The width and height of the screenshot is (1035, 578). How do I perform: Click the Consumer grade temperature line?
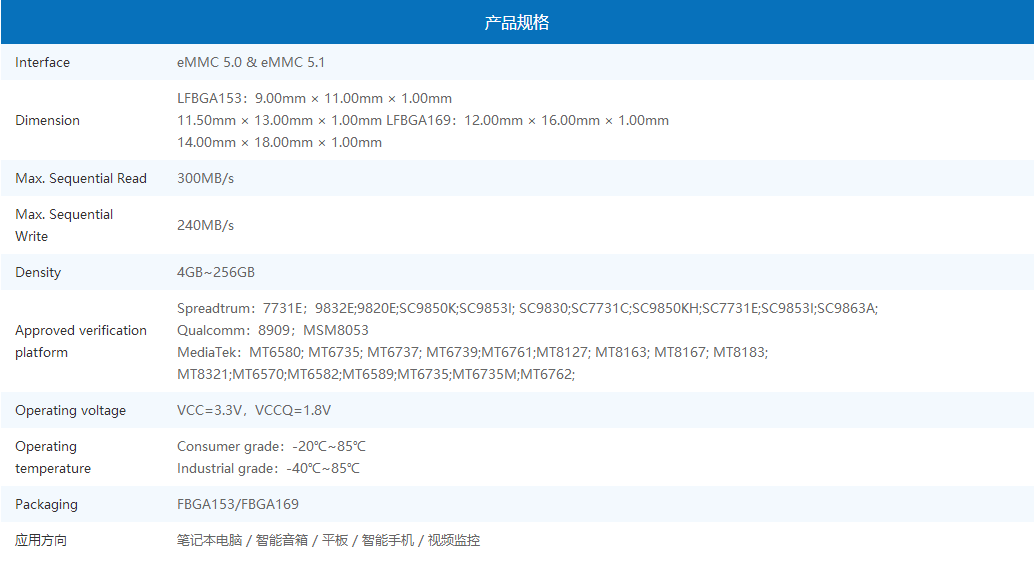point(271,447)
